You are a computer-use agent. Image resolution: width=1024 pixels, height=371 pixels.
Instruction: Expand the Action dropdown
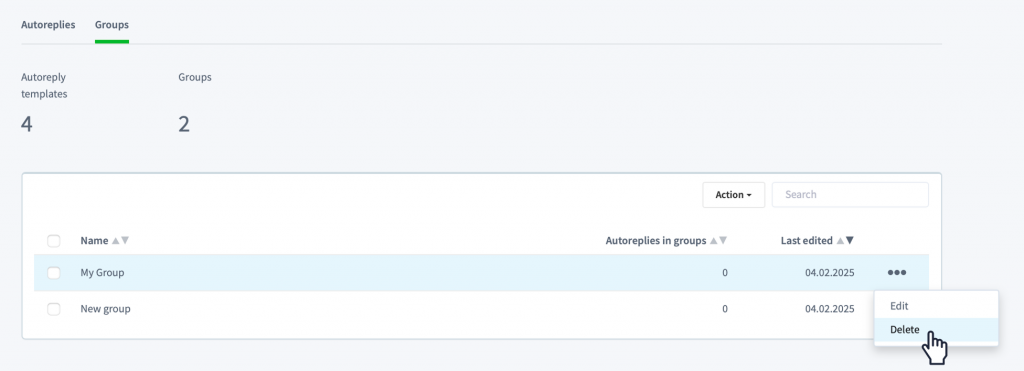coord(733,195)
